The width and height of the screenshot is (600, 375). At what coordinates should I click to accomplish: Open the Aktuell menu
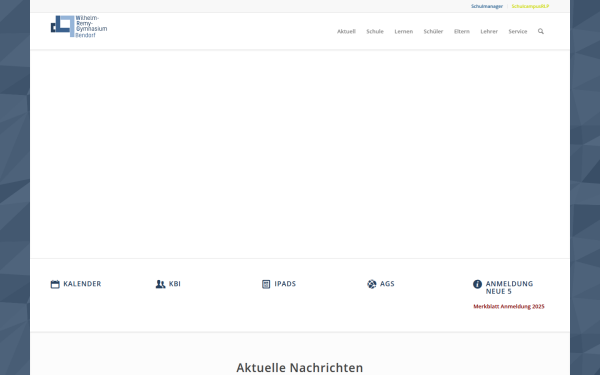click(x=346, y=31)
